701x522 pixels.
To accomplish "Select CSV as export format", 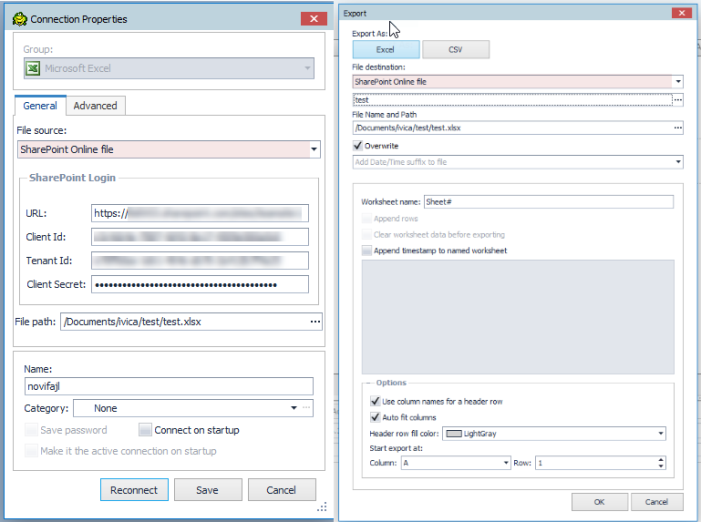I will pos(456,50).
